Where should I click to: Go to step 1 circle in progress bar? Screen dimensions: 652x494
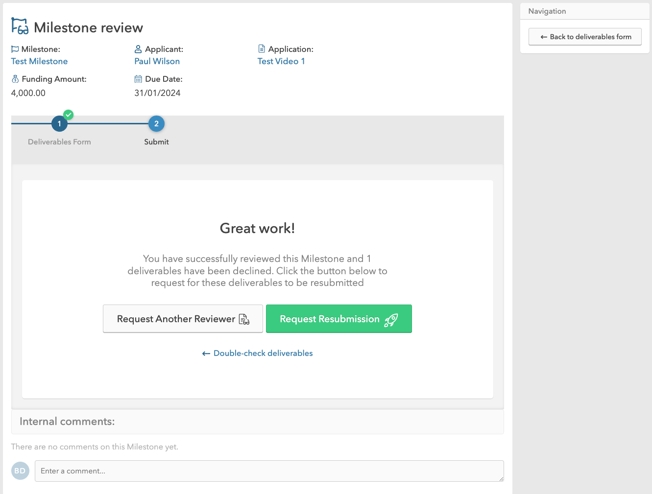(59, 124)
